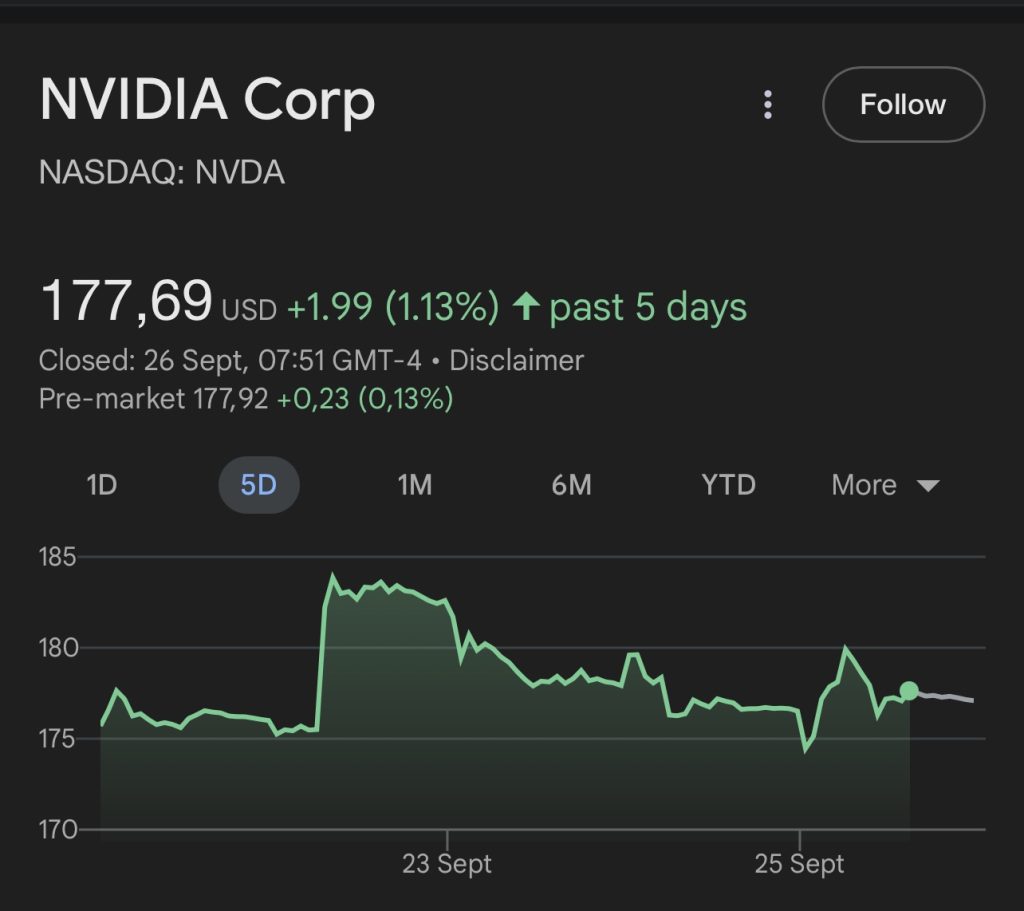The height and width of the screenshot is (911, 1024).
Task: Click the 23 Sept date label
Action: (447, 864)
